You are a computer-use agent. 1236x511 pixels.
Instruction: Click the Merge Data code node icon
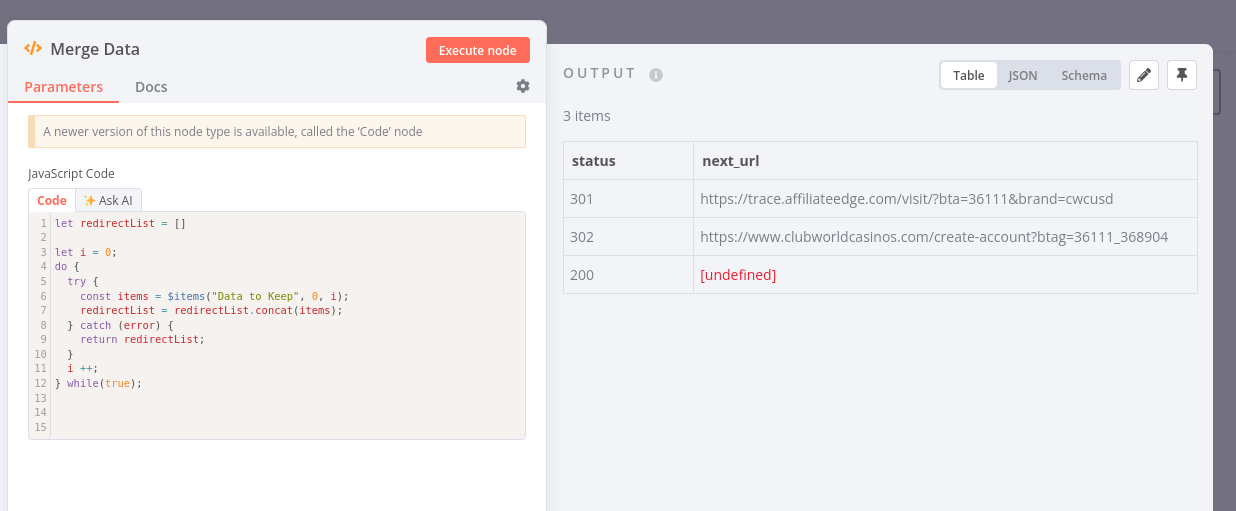tap(33, 49)
